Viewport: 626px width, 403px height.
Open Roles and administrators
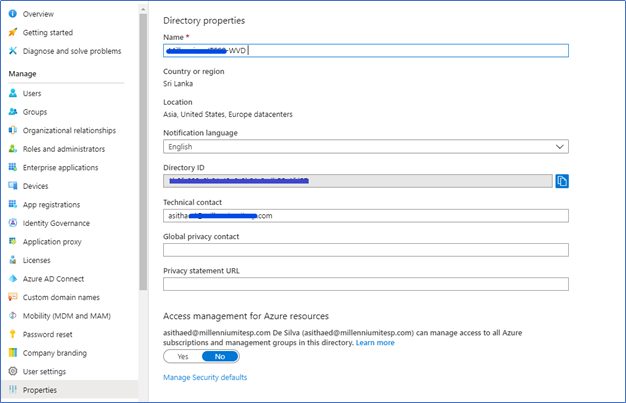(64, 149)
